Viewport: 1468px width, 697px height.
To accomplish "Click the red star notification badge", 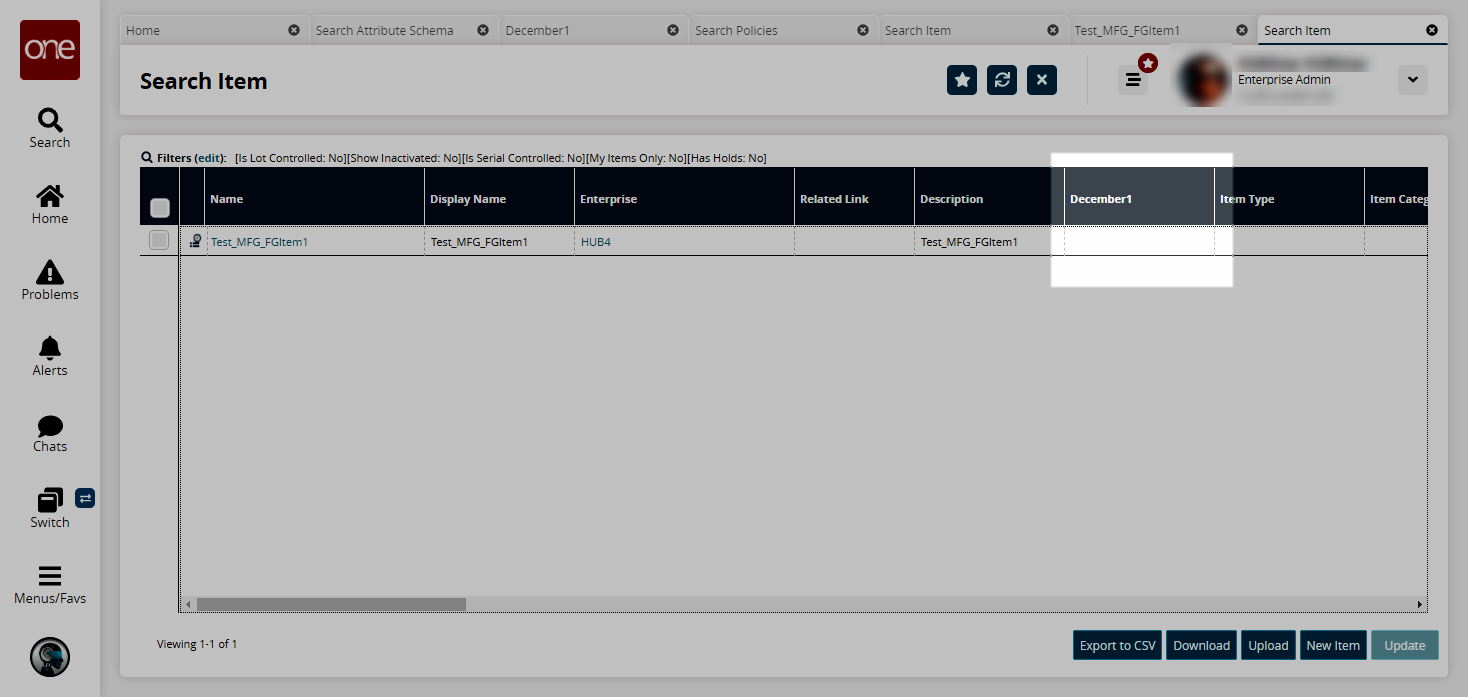I will (1148, 63).
